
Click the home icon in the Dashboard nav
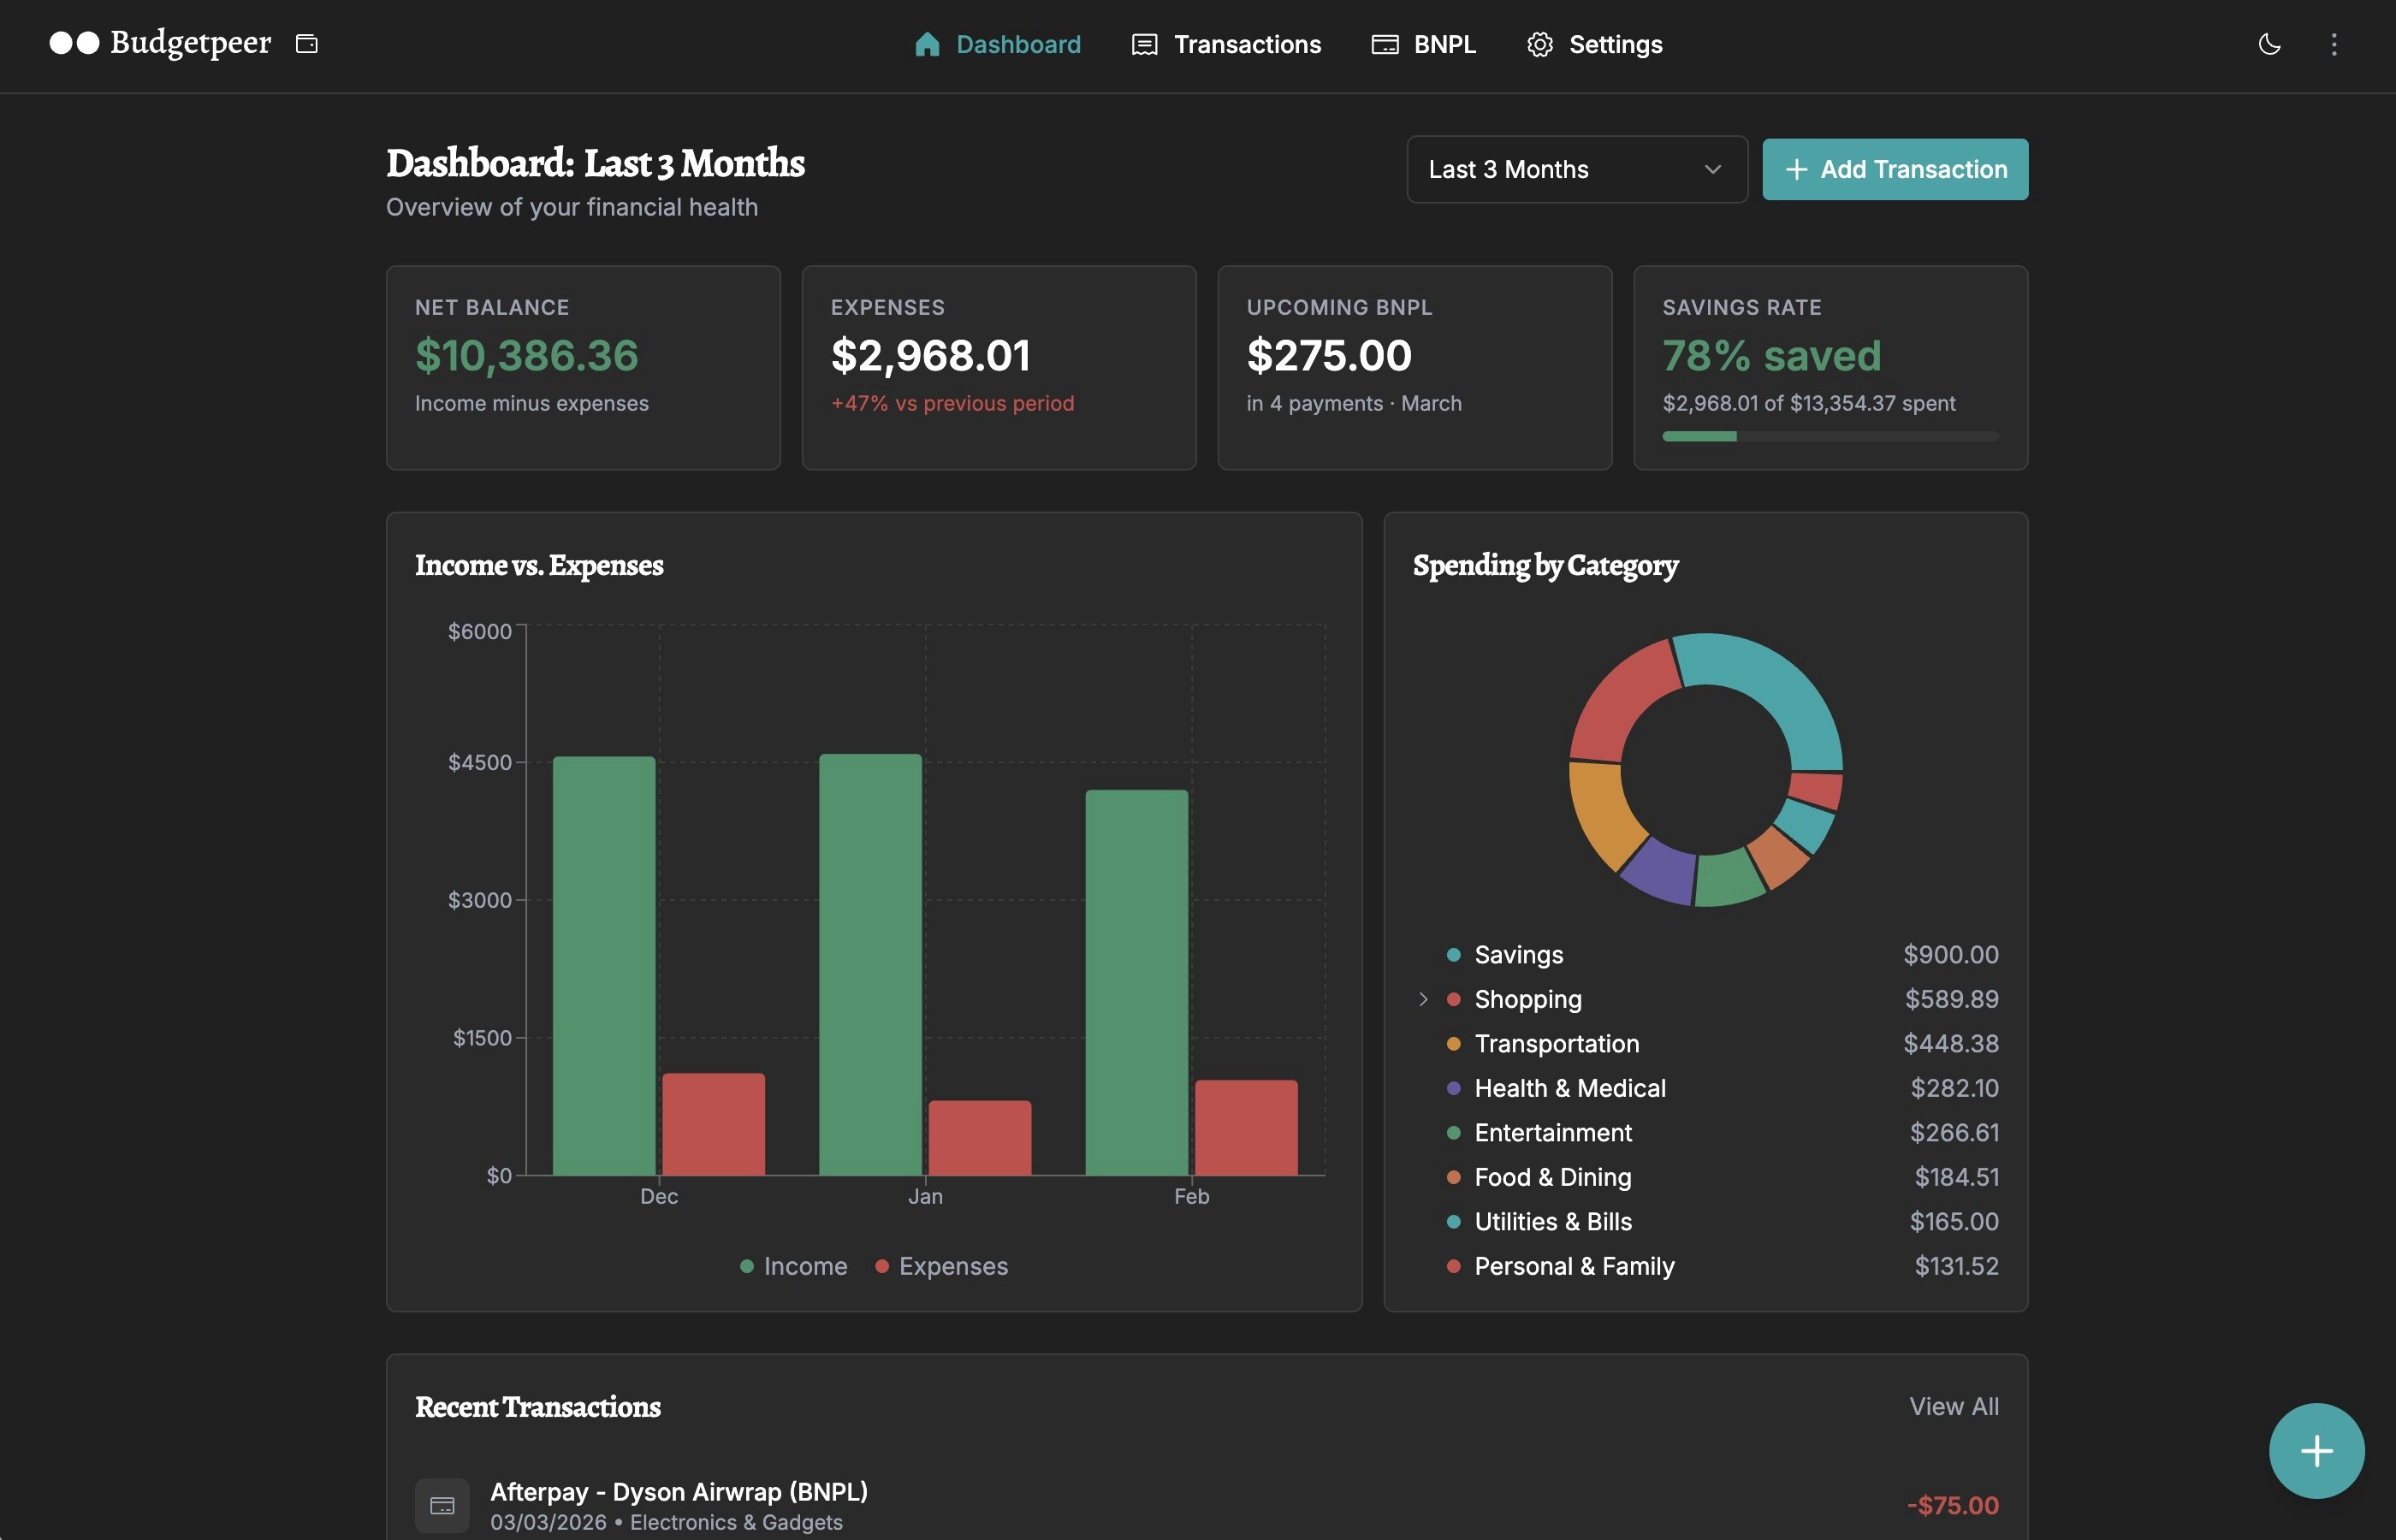click(x=928, y=44)
